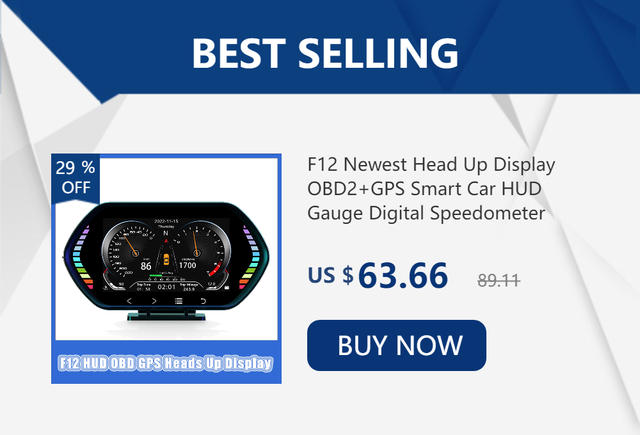
Task: Click the crossed-out 89.11 original price
Action: [x=499, y=280]
